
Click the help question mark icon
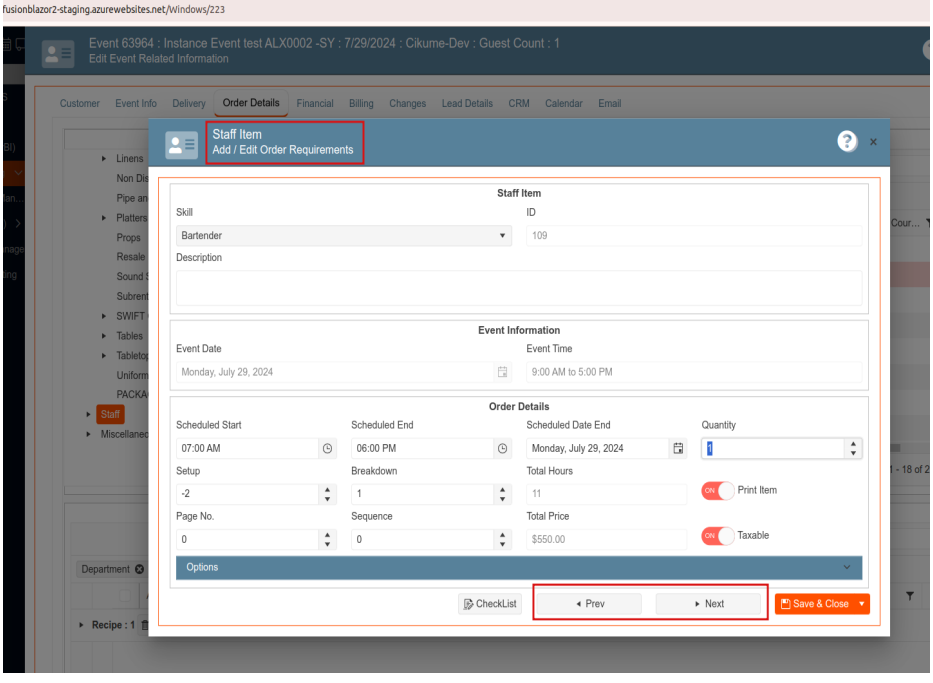tap(847, 142)
